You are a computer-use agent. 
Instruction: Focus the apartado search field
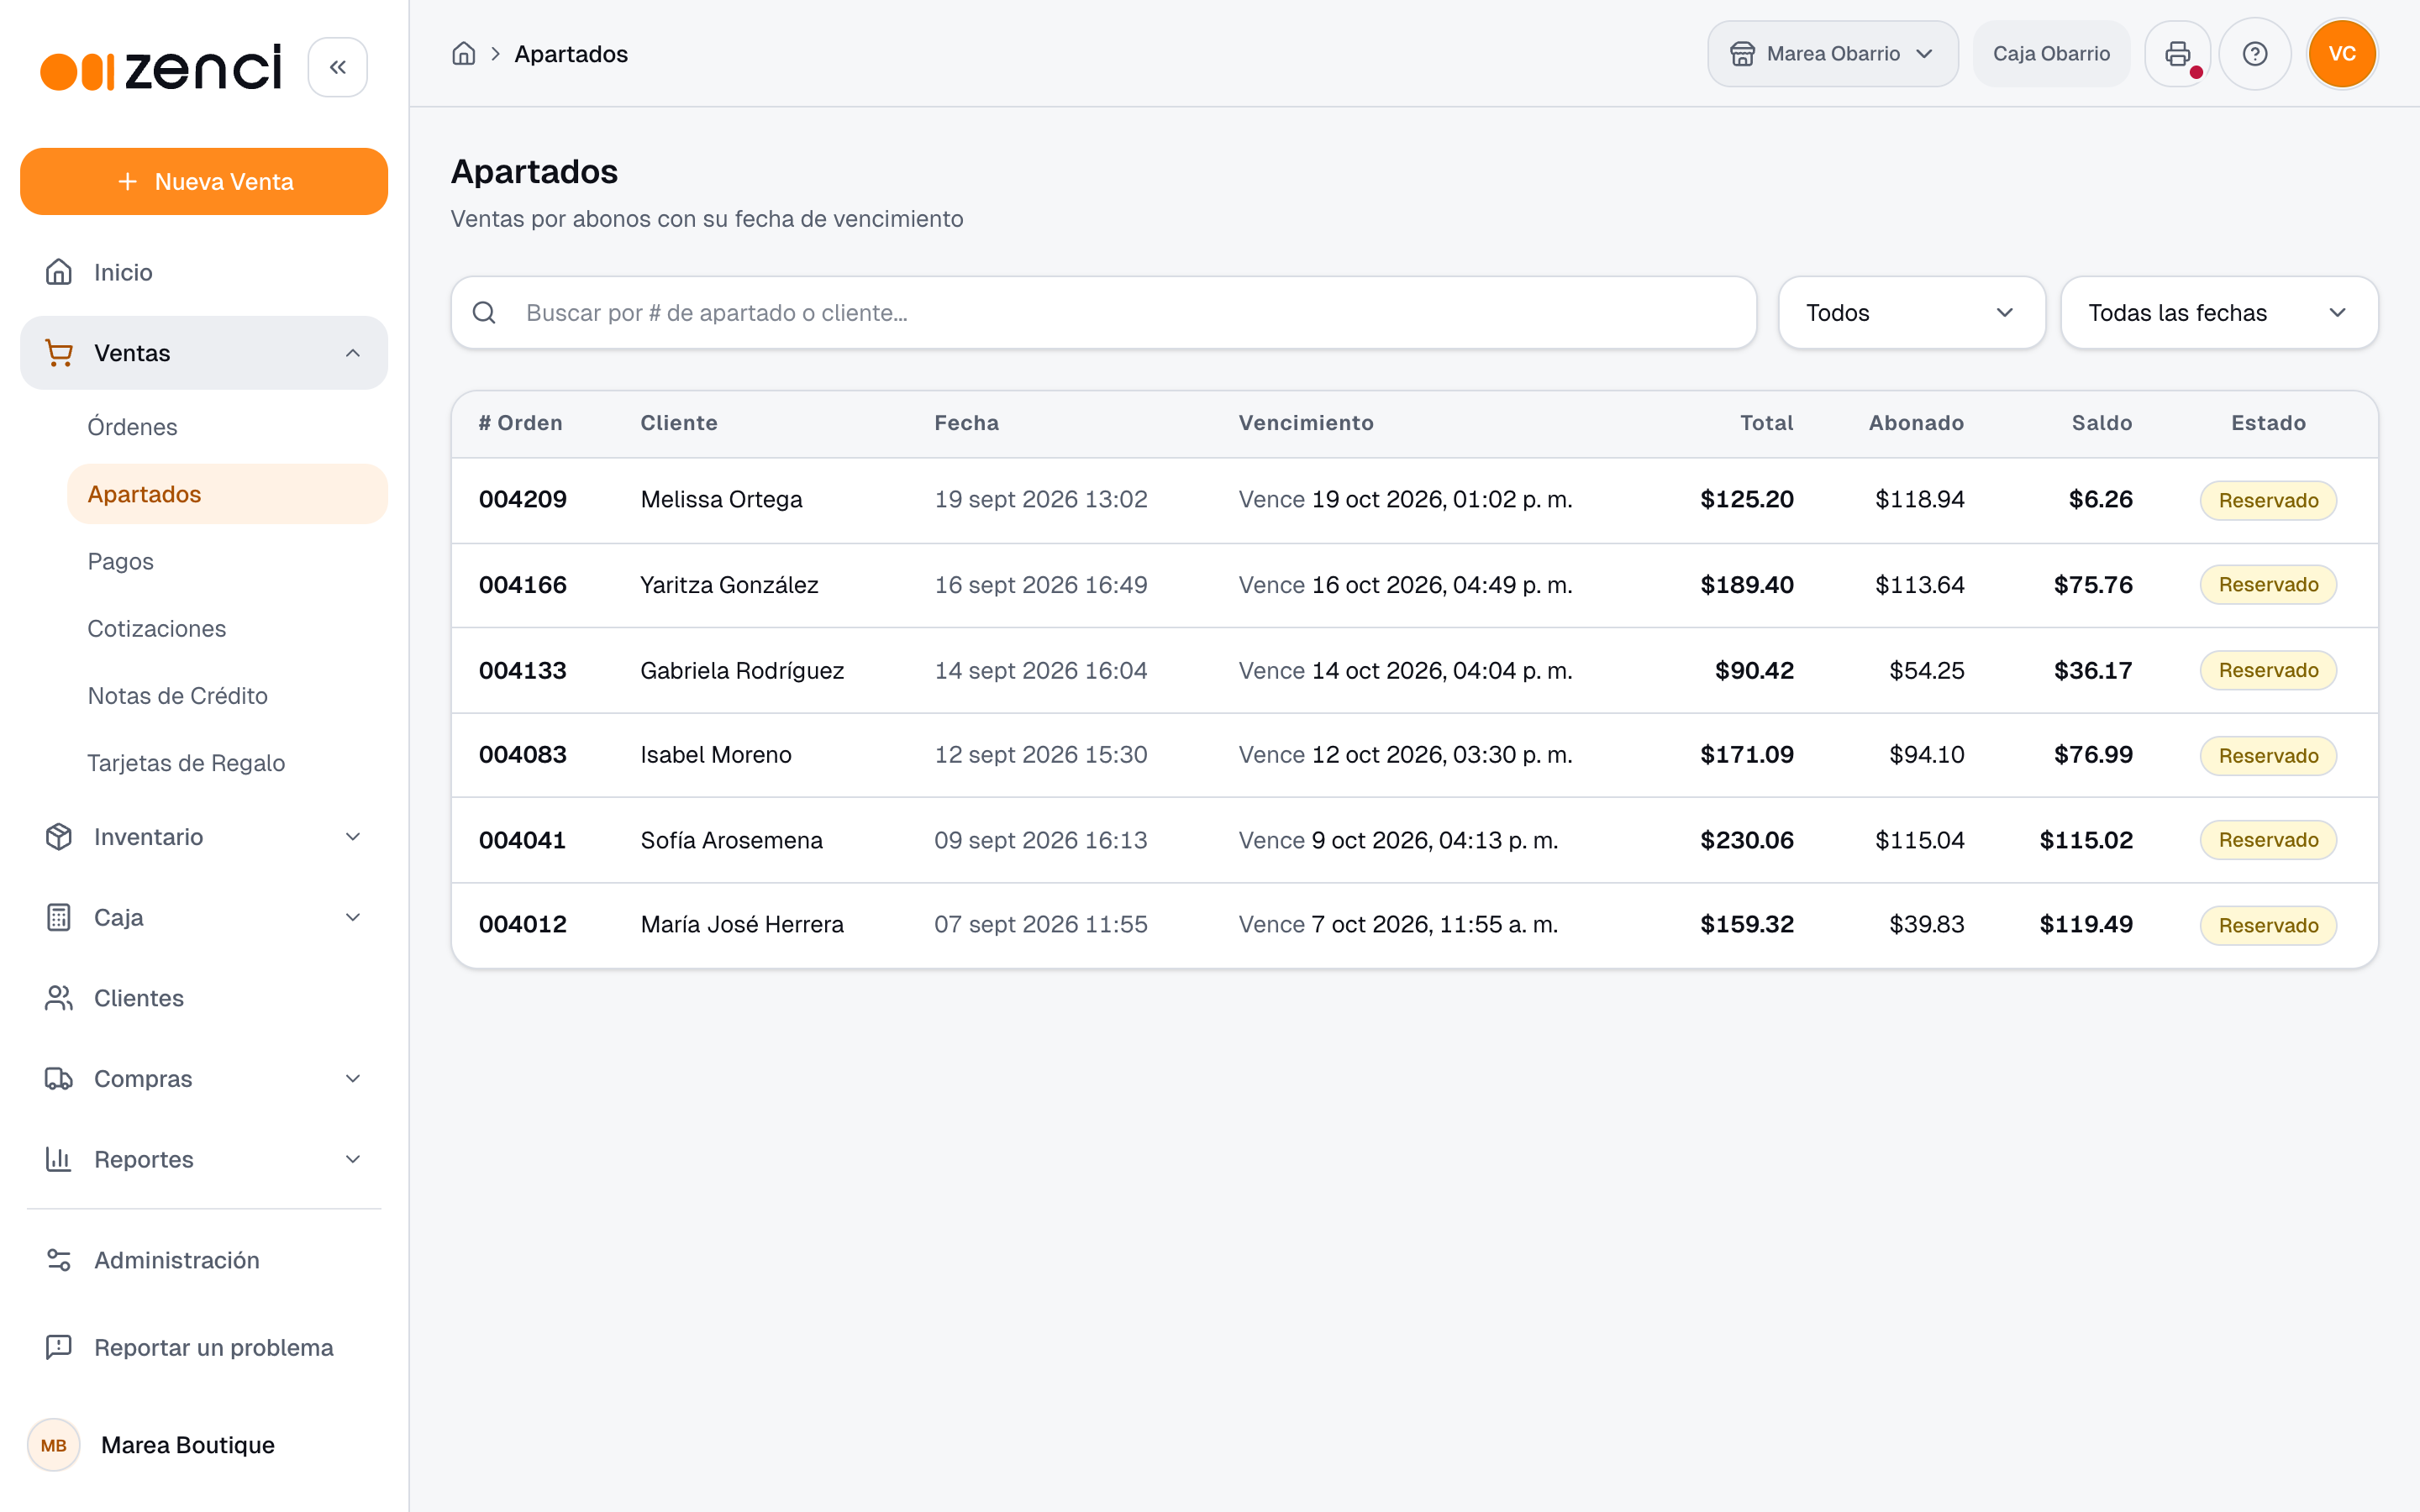click(x=1103, y=313)
